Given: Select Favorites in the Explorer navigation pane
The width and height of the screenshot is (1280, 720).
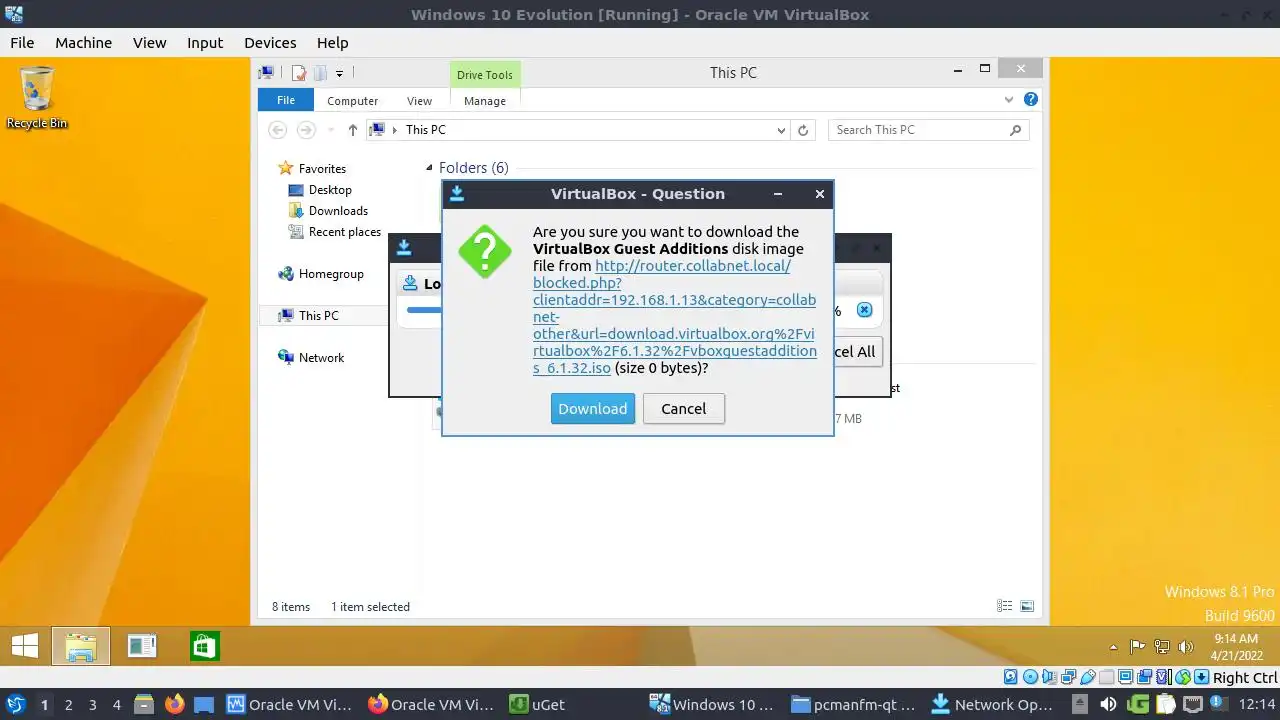Looking at the screenshot, I should click(x=322, y=169).
